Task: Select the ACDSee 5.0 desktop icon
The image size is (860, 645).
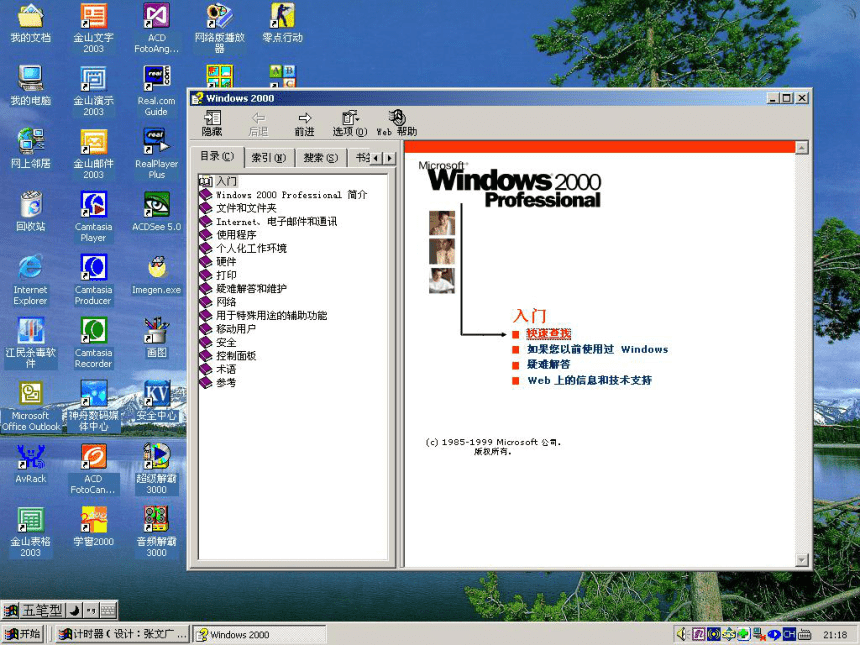Action: click(x=156, y=212)
